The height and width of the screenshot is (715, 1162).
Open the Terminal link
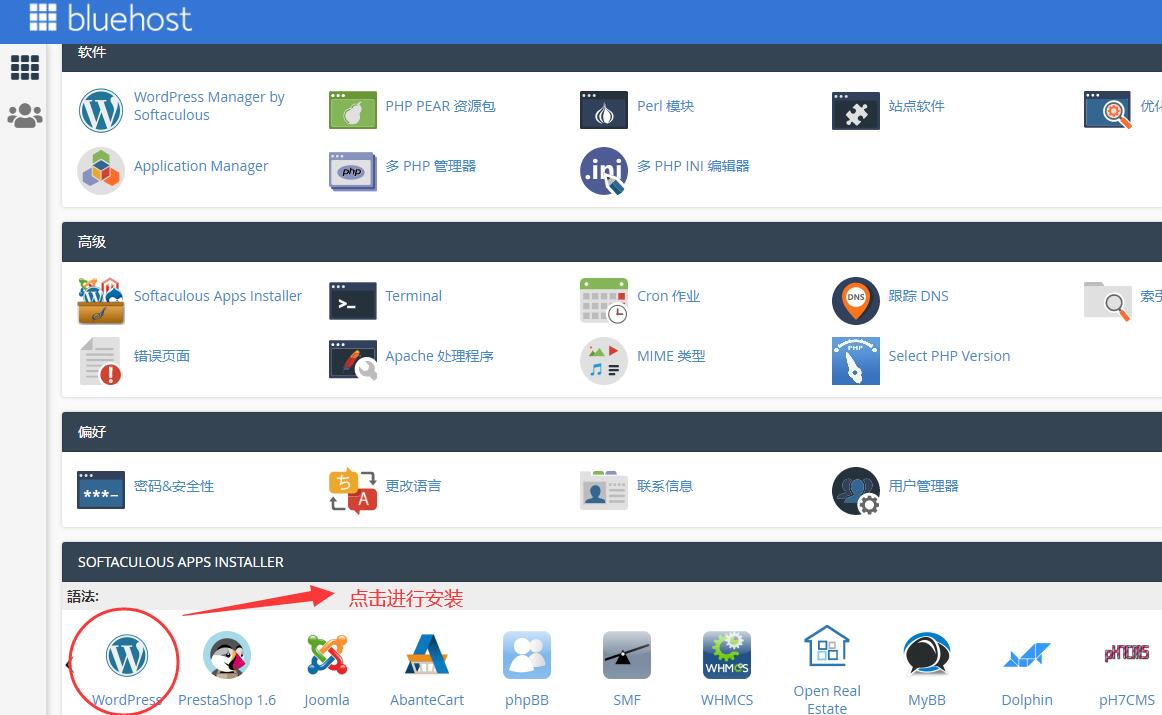pyautogui.click(x=414, y=296)
